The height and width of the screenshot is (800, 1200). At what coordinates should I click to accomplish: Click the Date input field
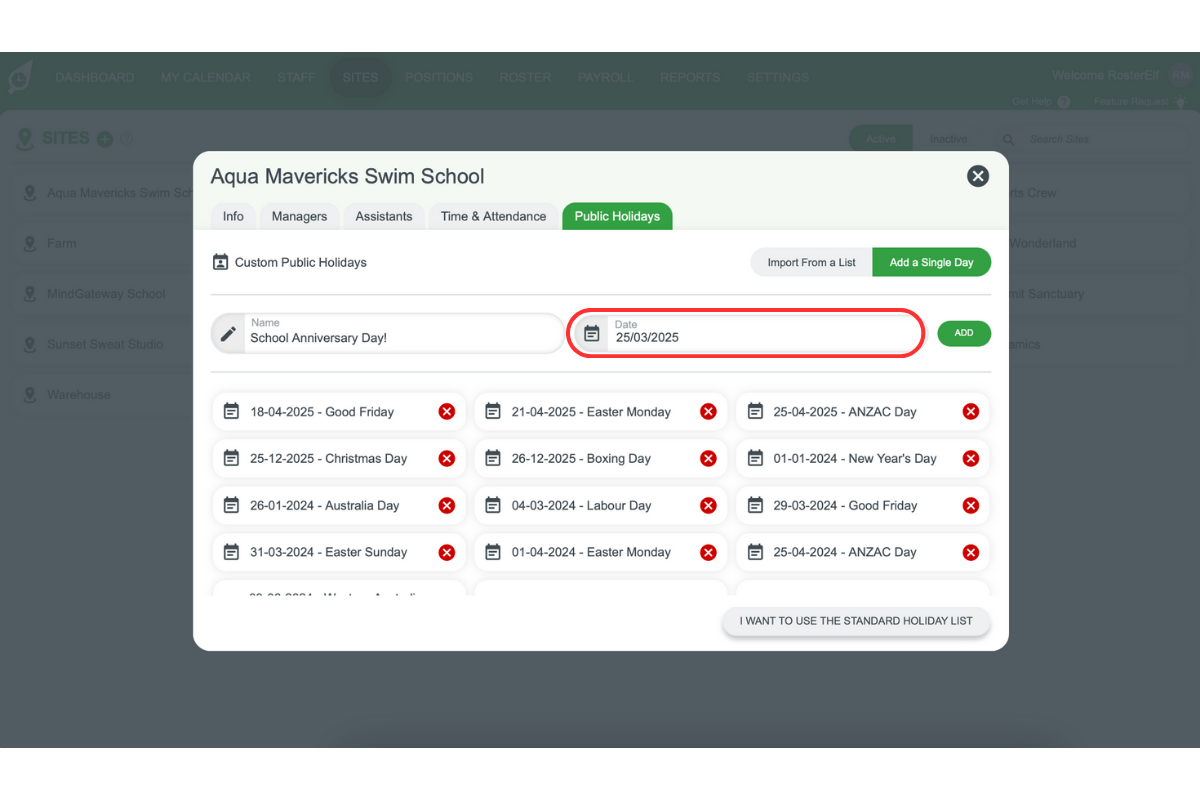760,337
